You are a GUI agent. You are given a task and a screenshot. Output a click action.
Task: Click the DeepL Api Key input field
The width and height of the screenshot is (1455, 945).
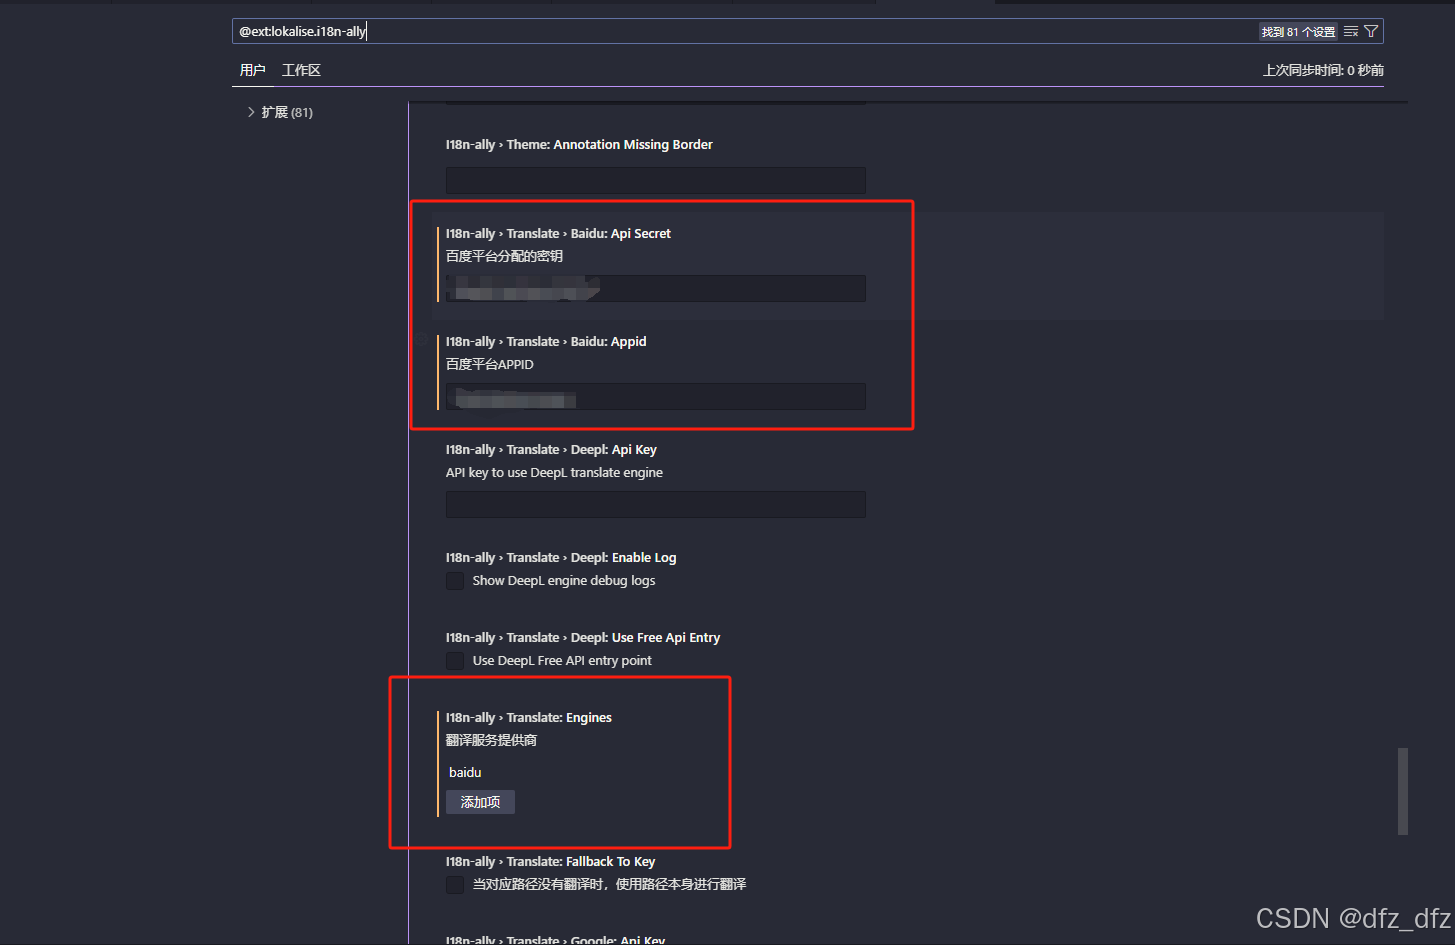[x=655, y=504]
